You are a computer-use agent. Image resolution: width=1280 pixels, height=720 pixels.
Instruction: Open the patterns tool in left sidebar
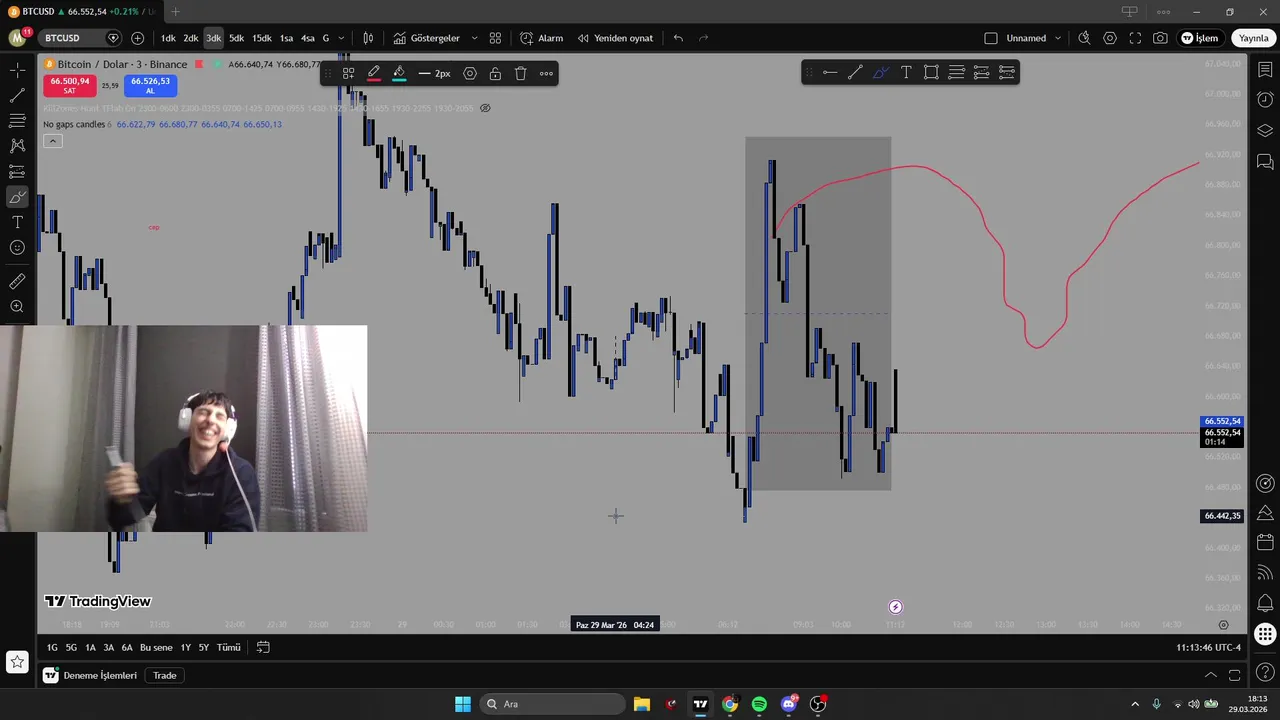[17, 146]
